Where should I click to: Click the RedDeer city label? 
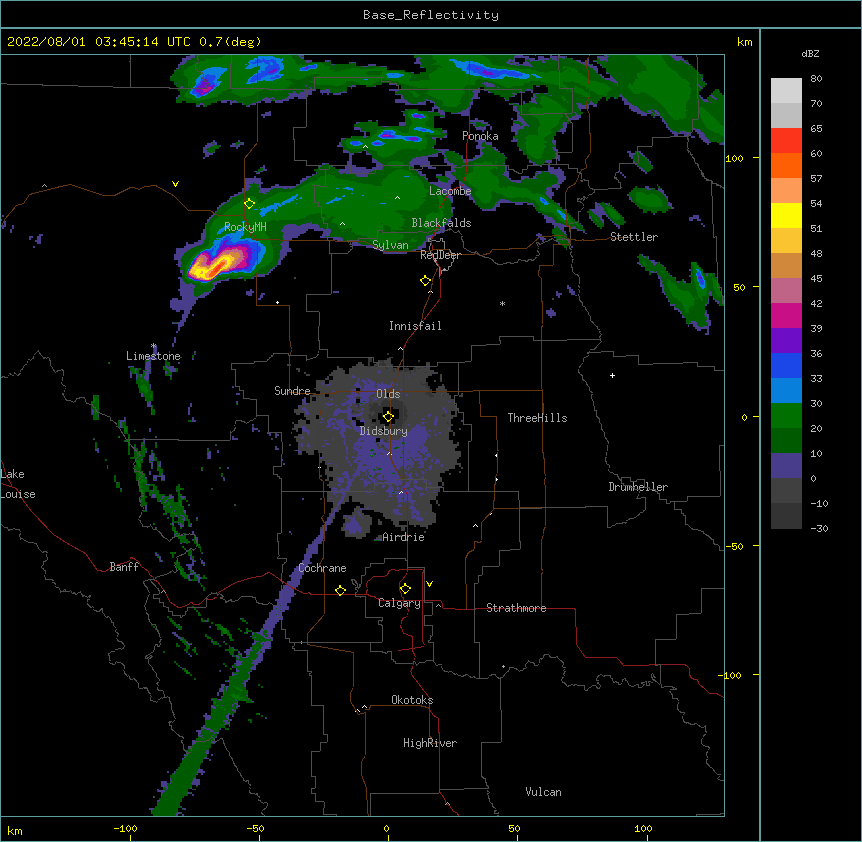point(440,255)
